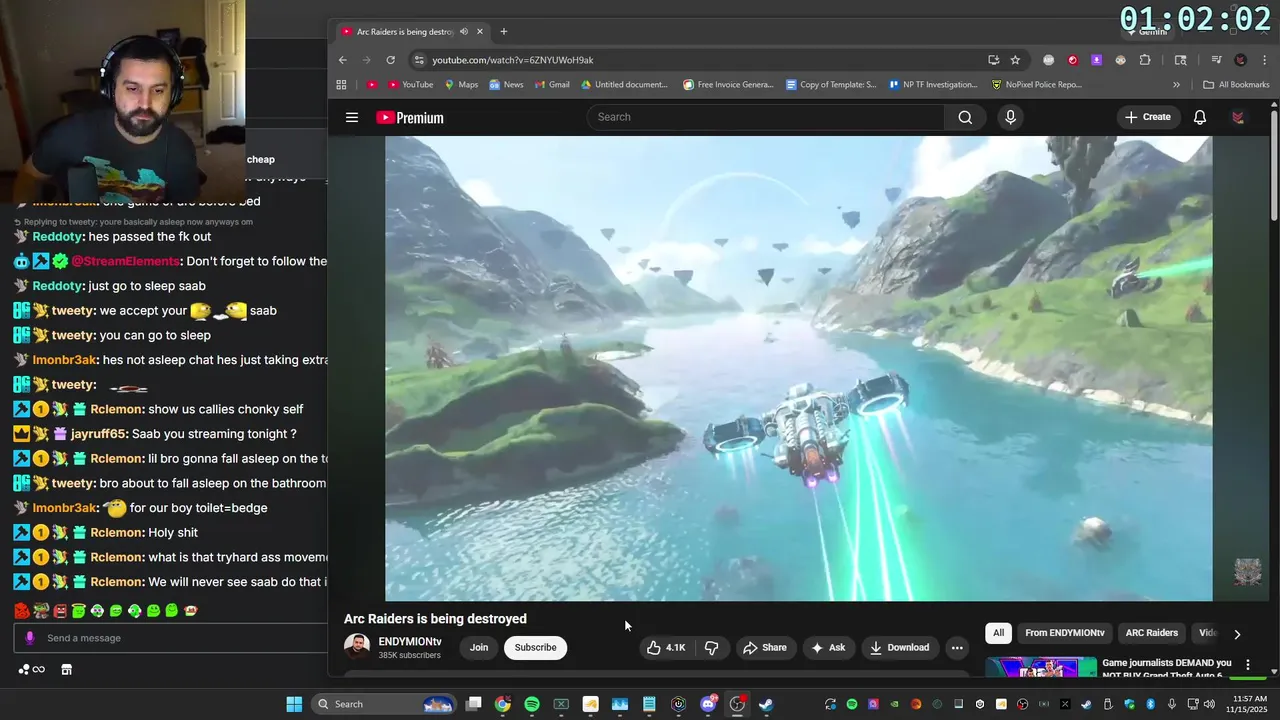The image size is (1280, 720).
Task: Open YouTube notifications bell
Action: tap(1200, 117)
